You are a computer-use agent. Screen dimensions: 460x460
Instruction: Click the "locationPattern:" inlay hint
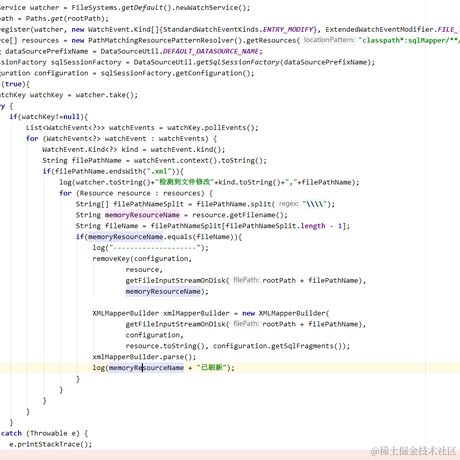click(x=329, y=40)
